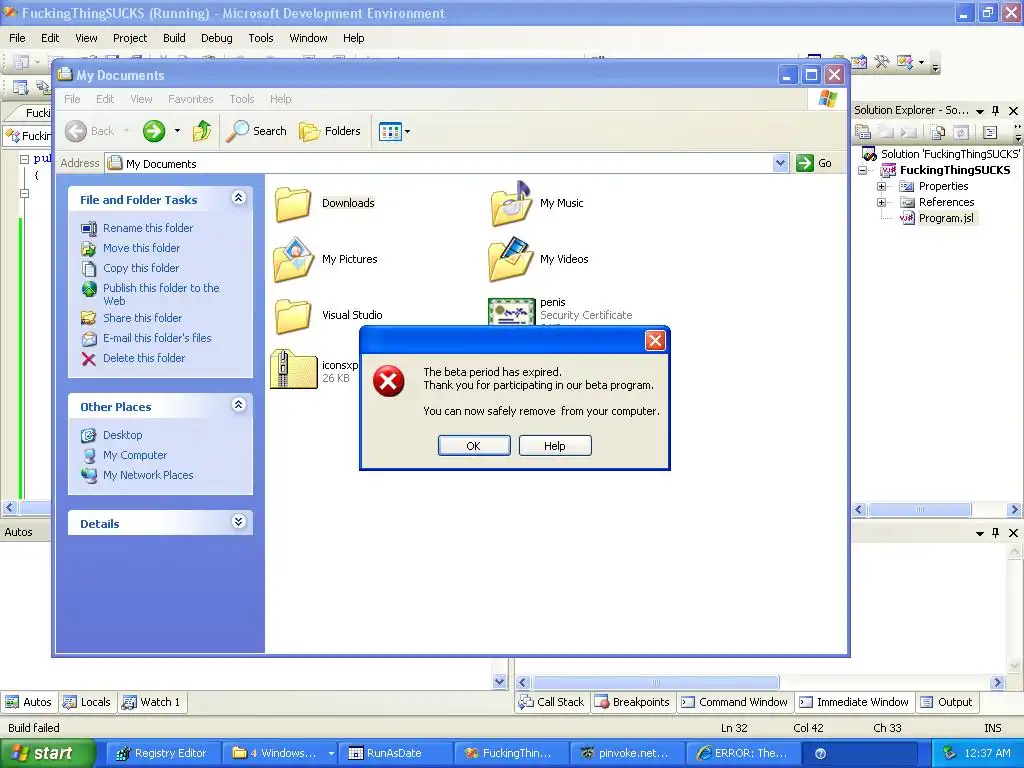Image resolution: width=1024 pixels, height=768 pixels.
Task: Open the Solution Explorer window position dropdown
Action: pos(980,112)
